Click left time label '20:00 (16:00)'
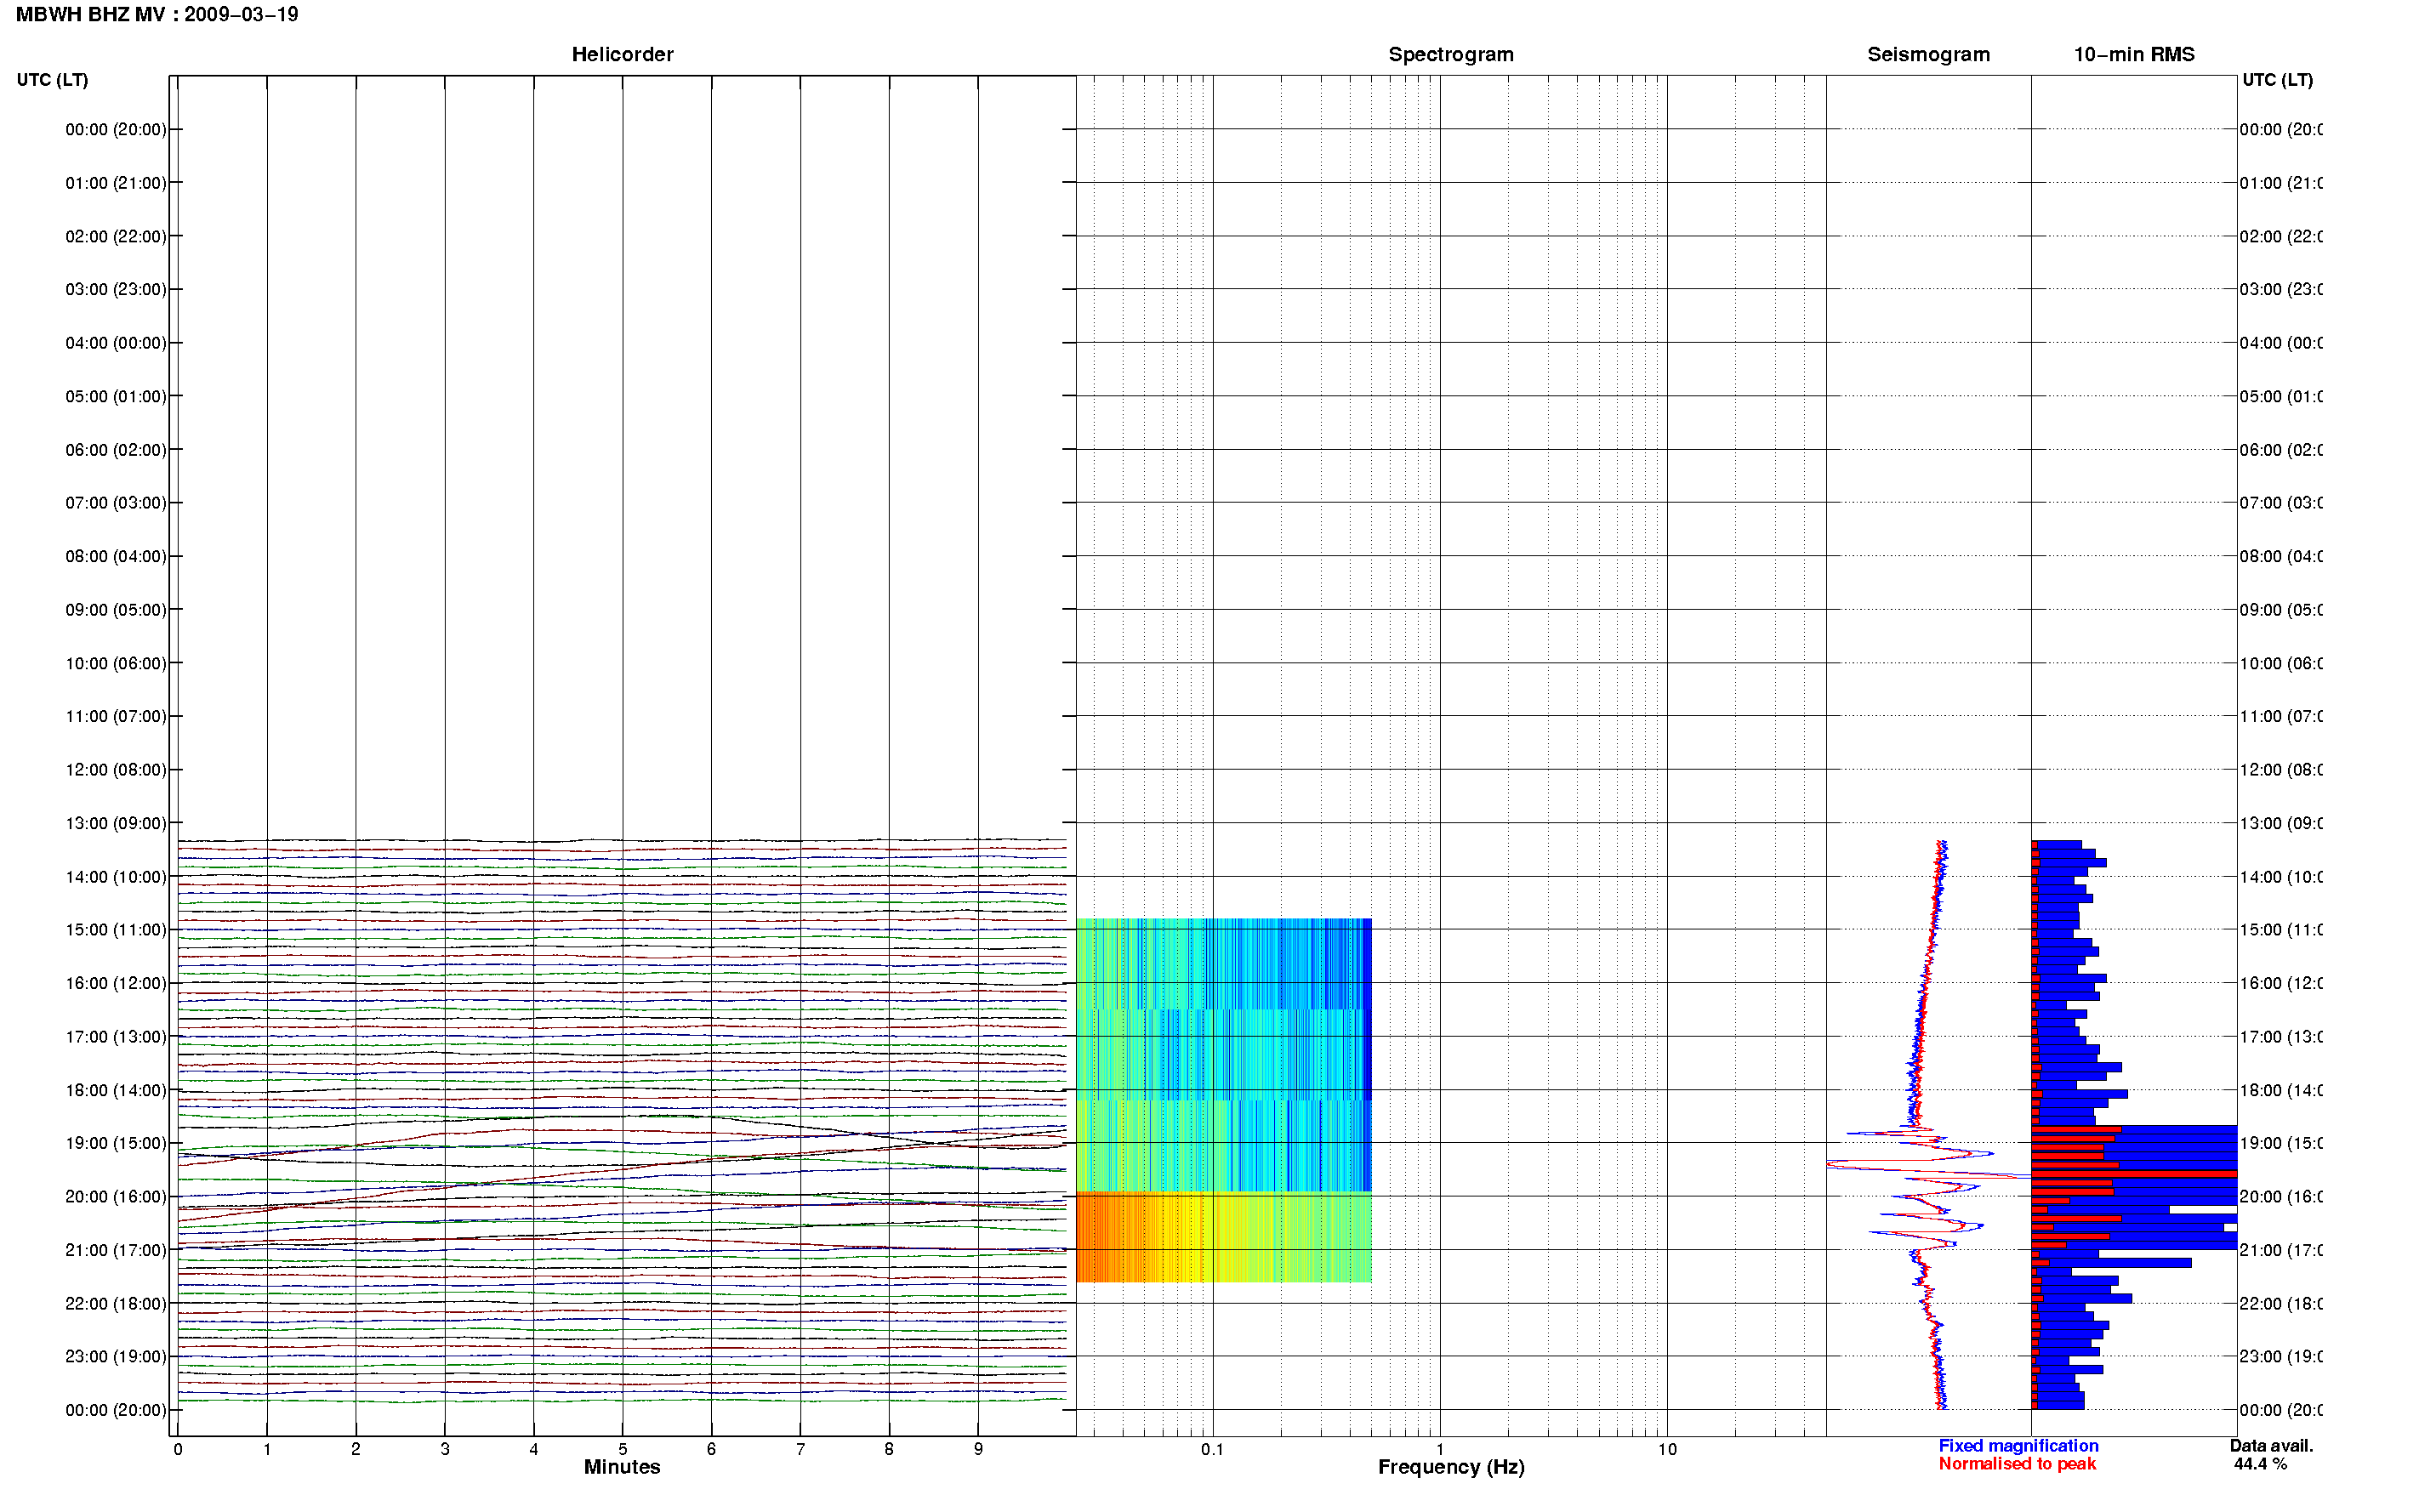Screen dimensions: 2419x1512 tap(116, 1197)
